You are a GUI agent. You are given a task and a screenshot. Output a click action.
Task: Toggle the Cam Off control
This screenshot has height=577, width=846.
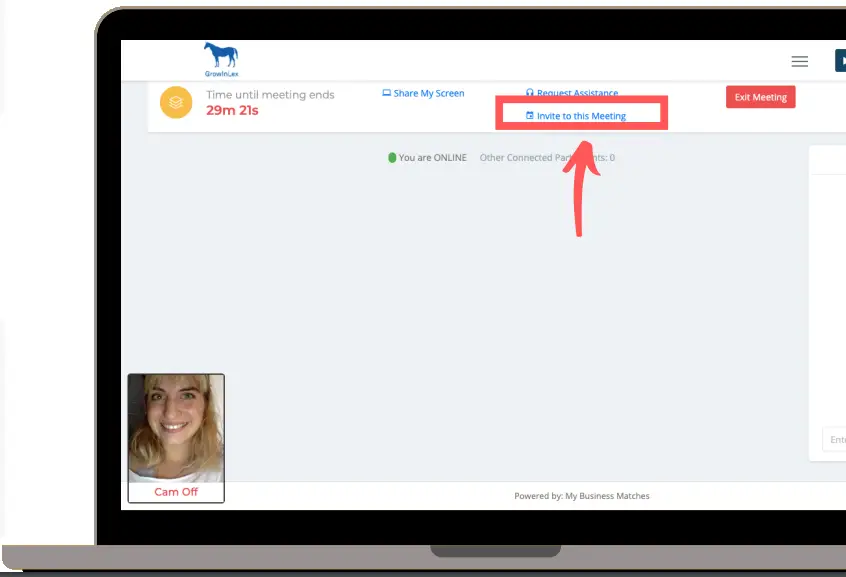coord(176,492)
